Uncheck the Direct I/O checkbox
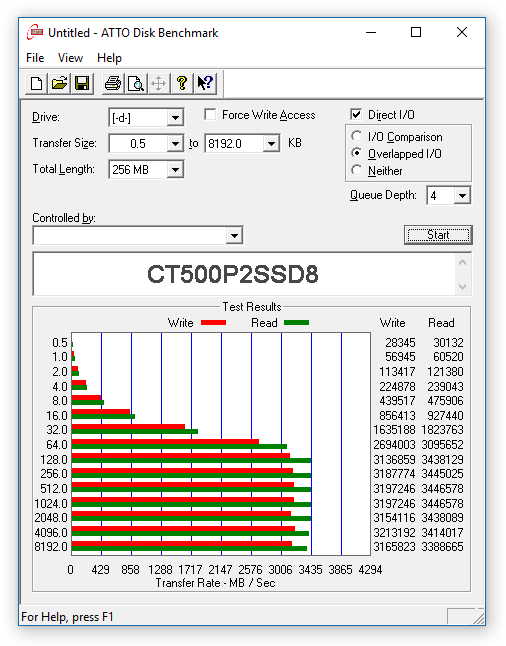 click(356, 115)
